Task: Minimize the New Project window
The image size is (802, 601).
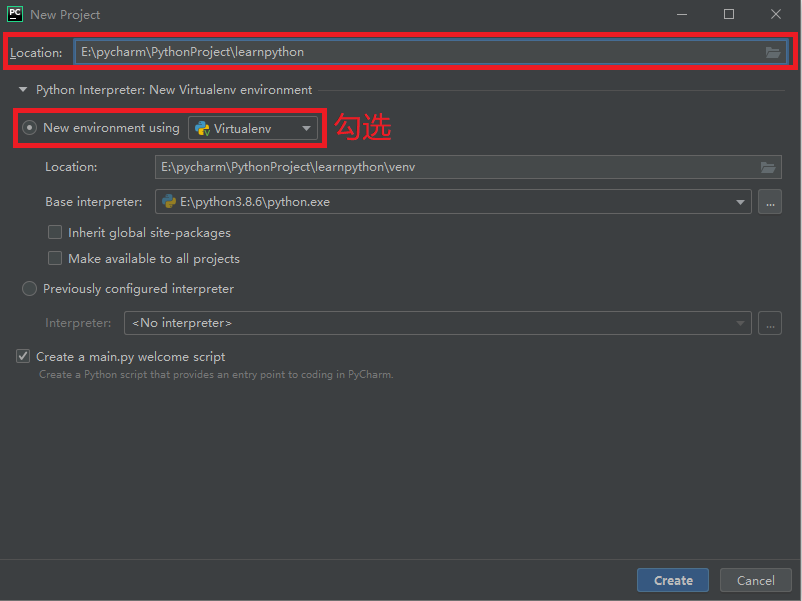Action: (682, 14)
